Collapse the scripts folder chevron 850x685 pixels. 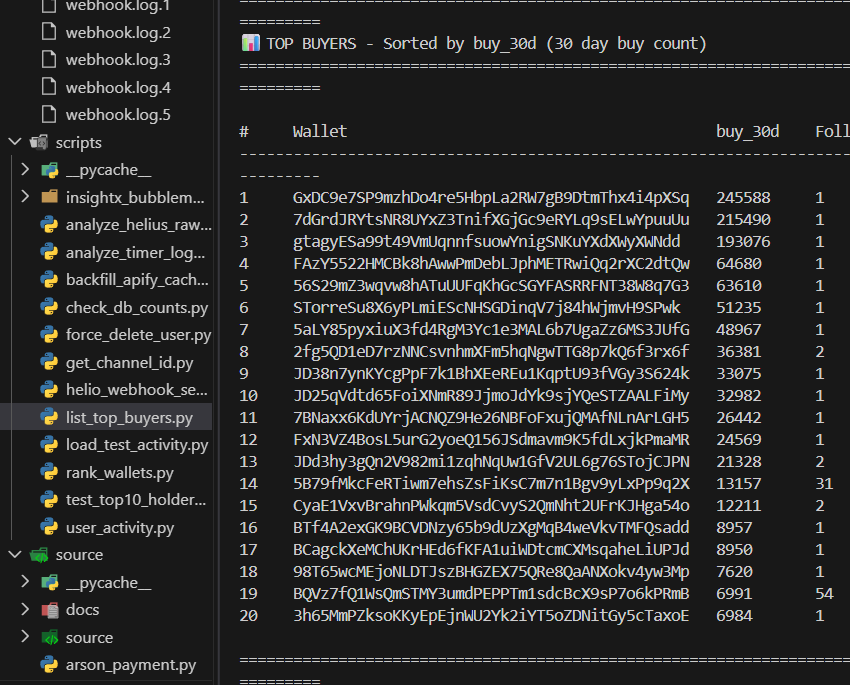(x=15, y=142)
